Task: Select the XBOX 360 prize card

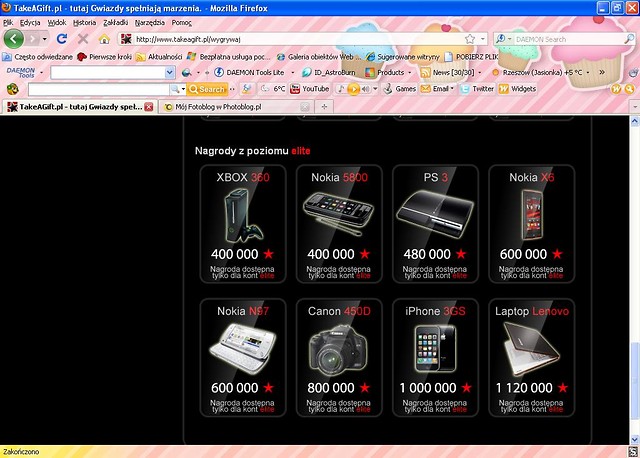Action: pos(243,224)
